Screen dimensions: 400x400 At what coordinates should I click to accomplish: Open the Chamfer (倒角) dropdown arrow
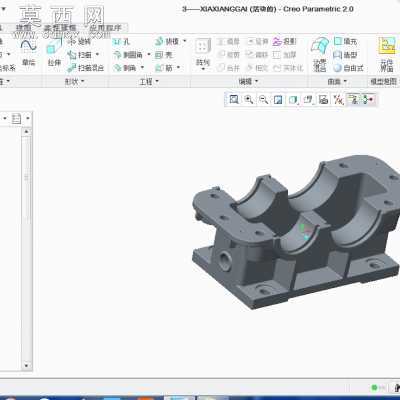coord(142,68)
